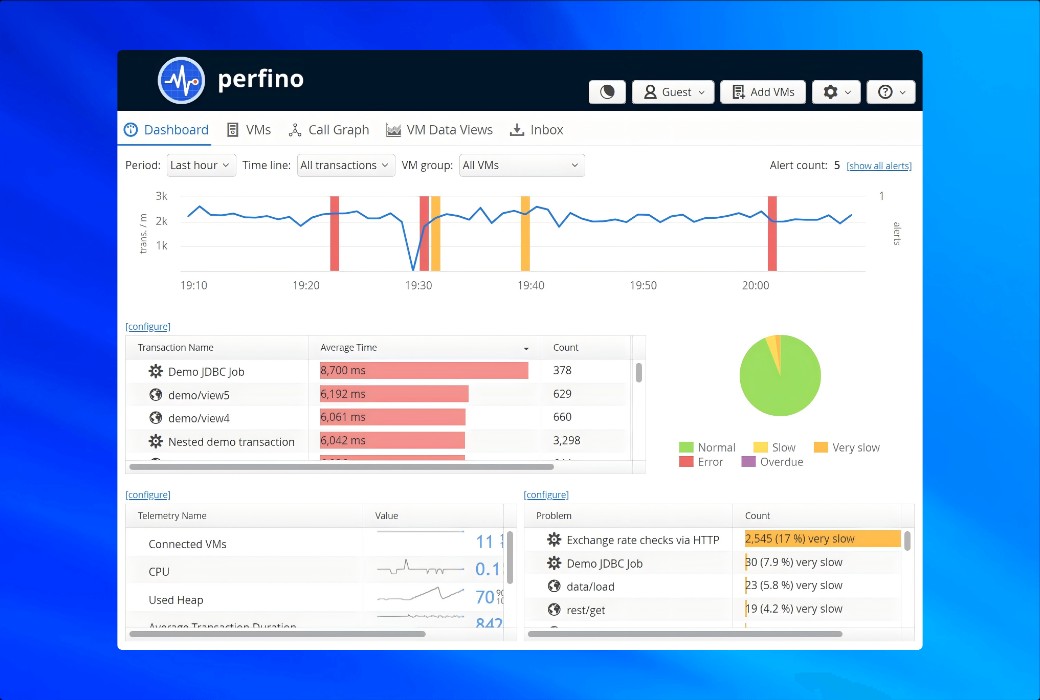Sort transactions by Count column header
Image resolution: width=1040 pixels, height=700 pixels.
586,348
